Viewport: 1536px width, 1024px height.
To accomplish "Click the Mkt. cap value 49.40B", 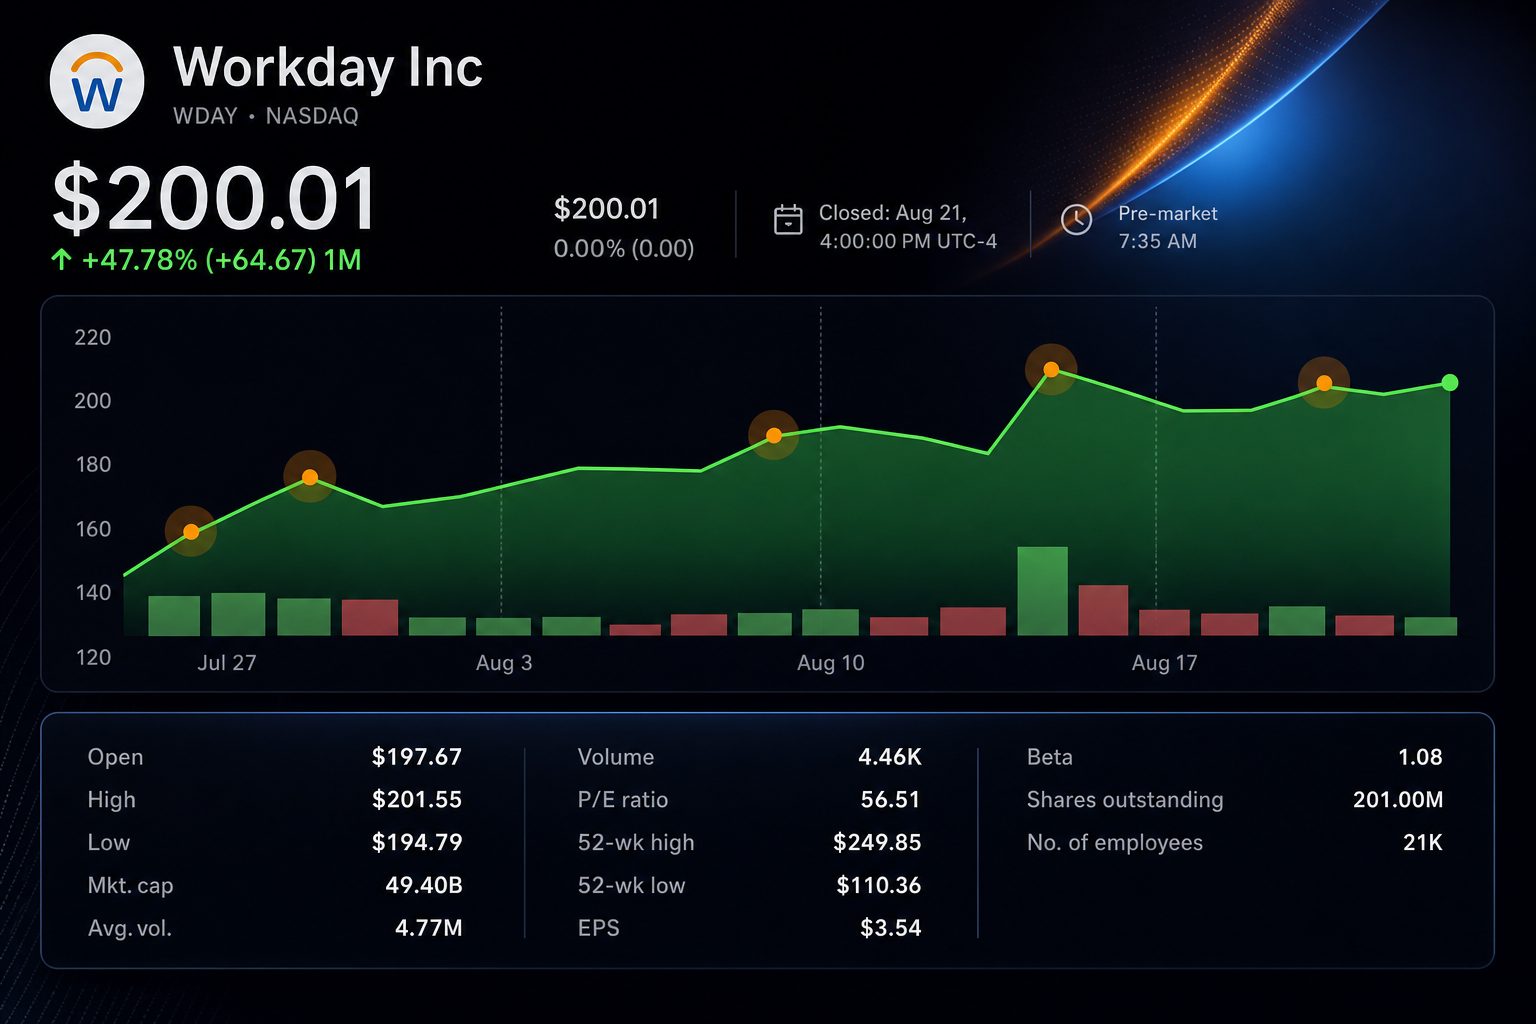I will pyautogui.click(x=424, y=885).
